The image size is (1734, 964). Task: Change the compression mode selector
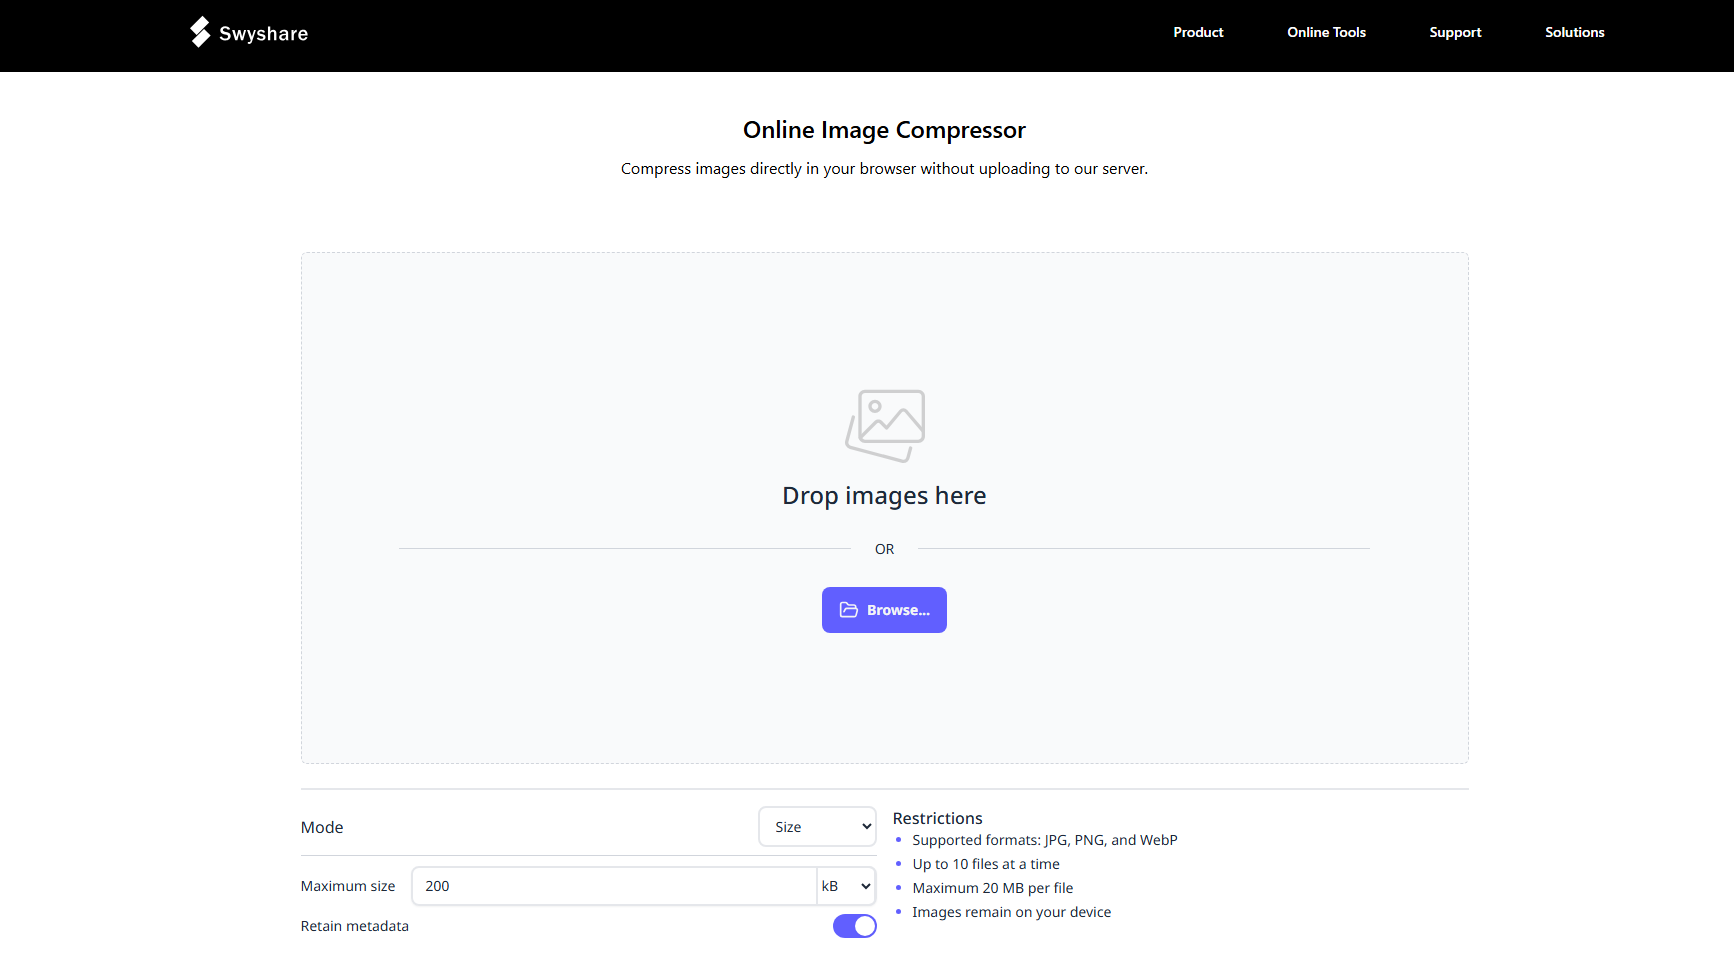pos(817,826)
